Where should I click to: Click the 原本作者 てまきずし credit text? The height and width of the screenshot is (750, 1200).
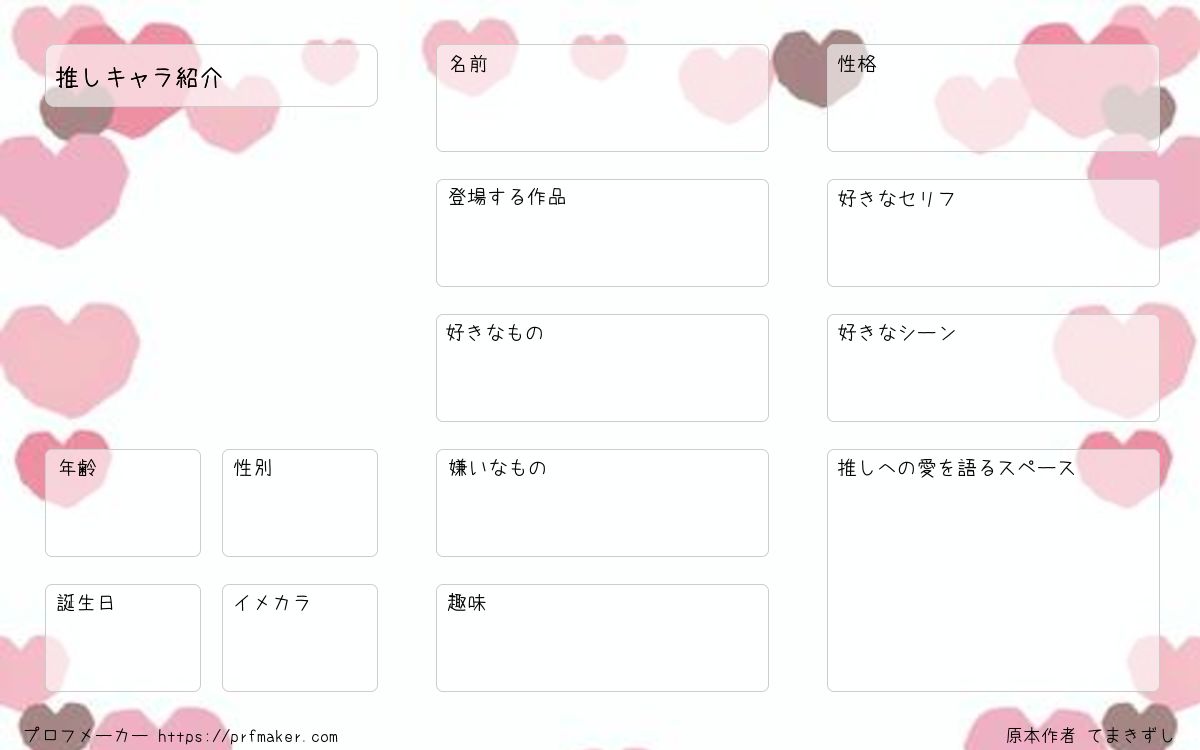[x=1090, y=736]
